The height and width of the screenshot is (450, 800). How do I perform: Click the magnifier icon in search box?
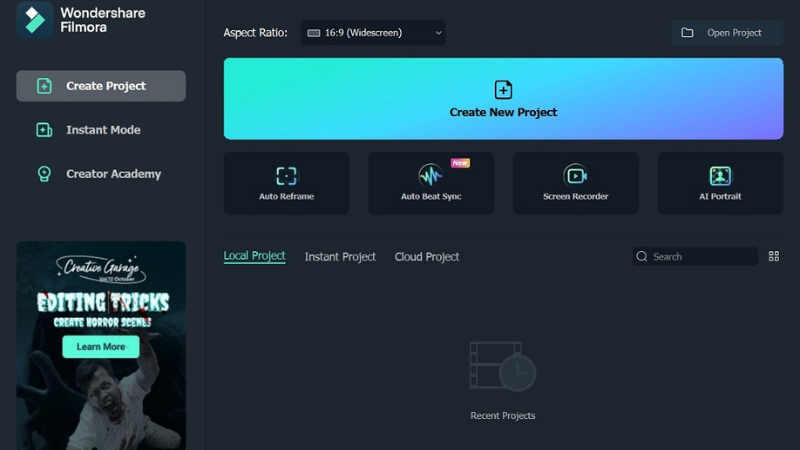pos(642,257)
